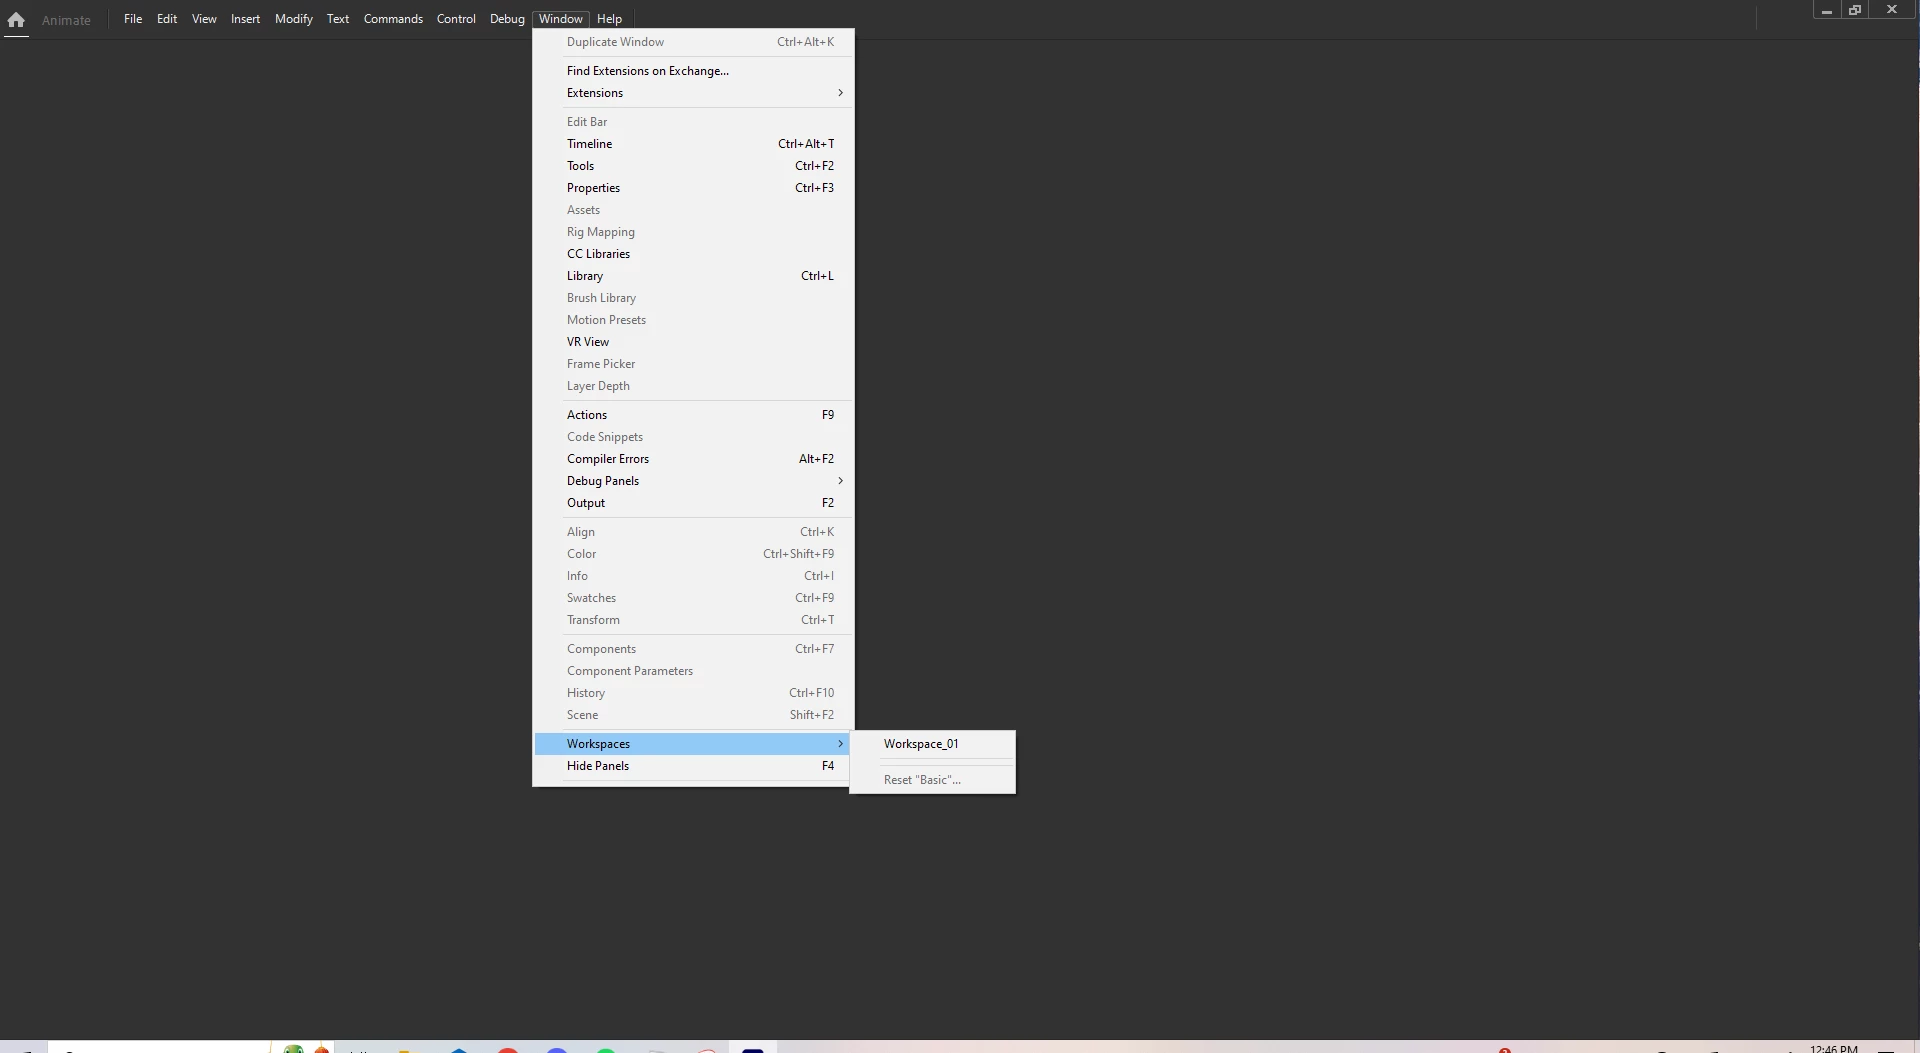Click Brush Library entry
The image size is (1920, 1053).
pos(692,298)
